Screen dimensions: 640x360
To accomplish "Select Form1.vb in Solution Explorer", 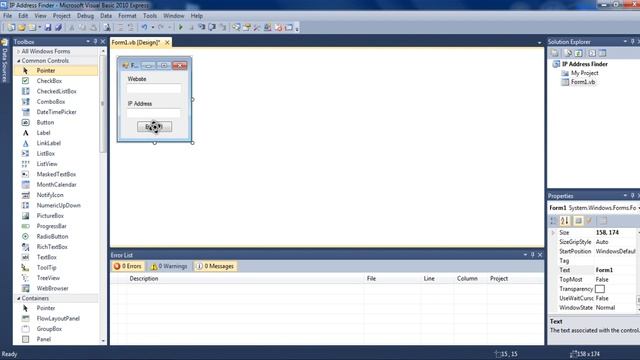I will pyautogui.click(x=582, y=82).
